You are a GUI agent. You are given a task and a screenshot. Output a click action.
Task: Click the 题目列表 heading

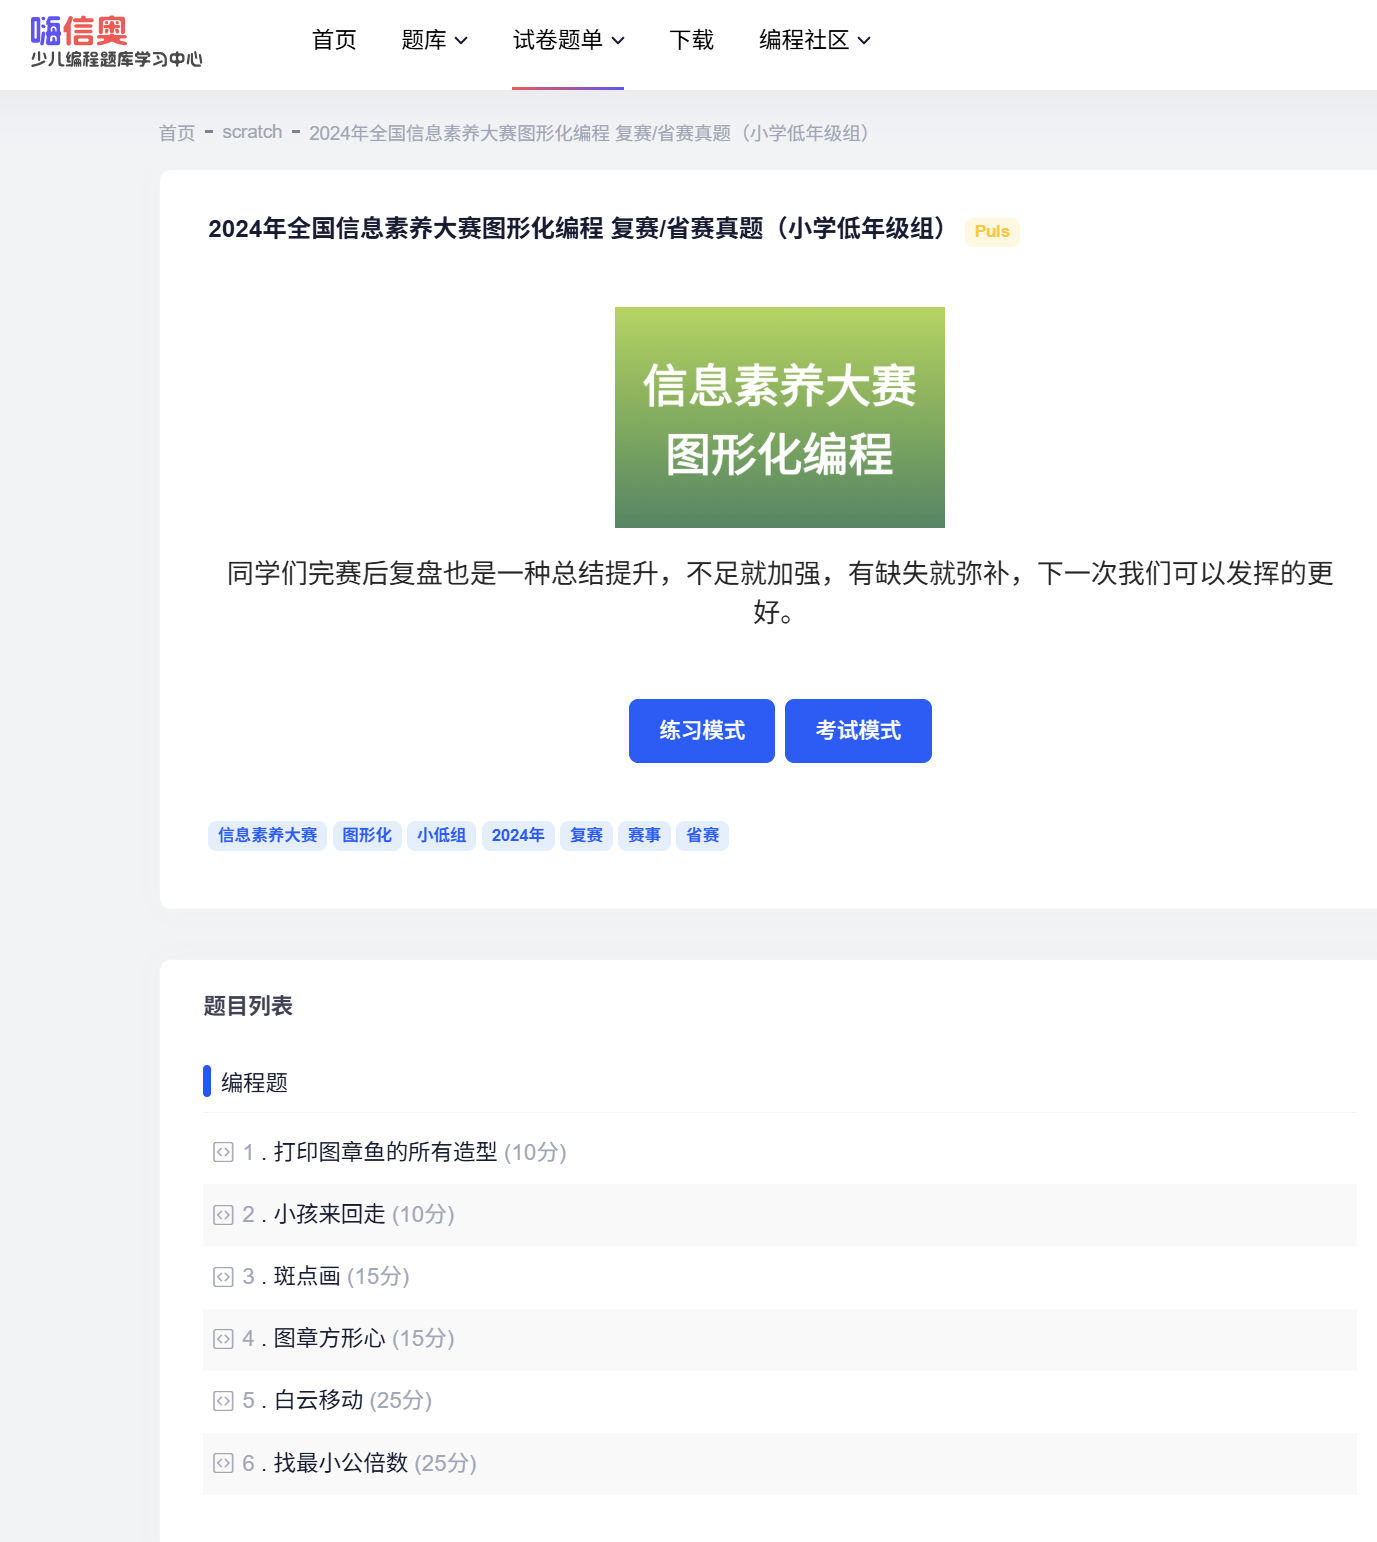point(248,1006)
